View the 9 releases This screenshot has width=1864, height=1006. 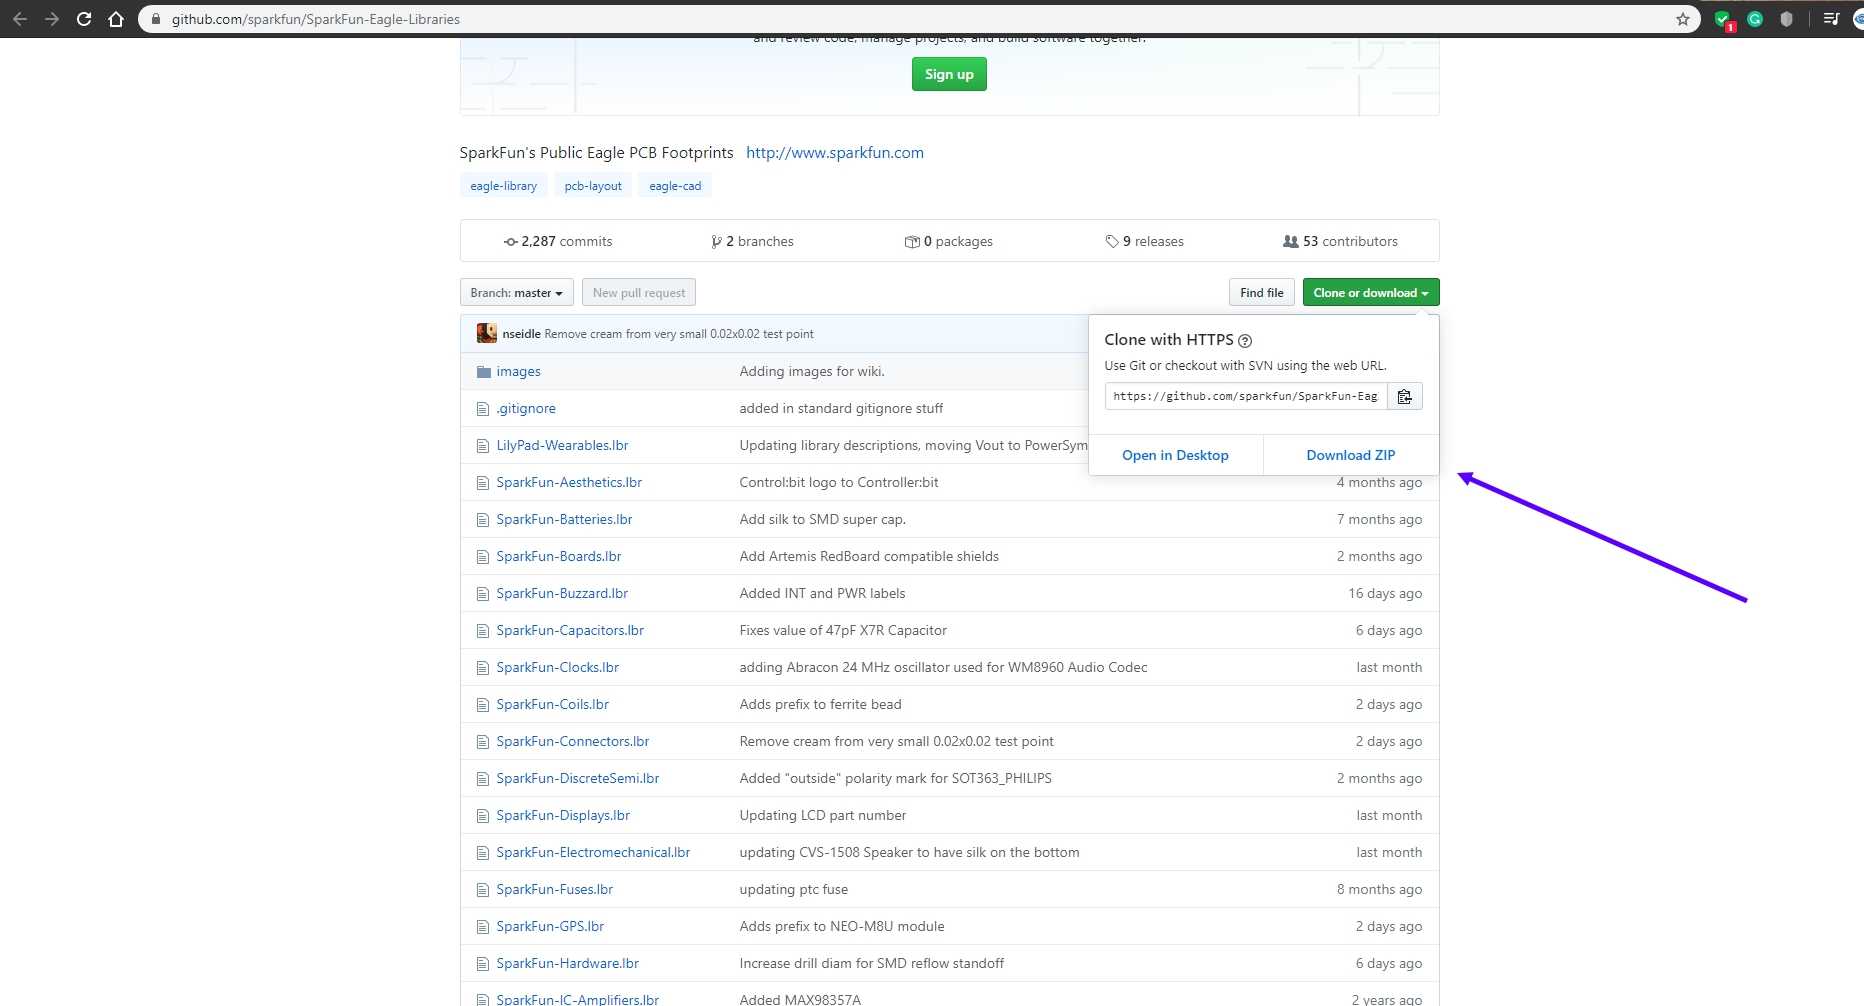[x=1144, y=241]
